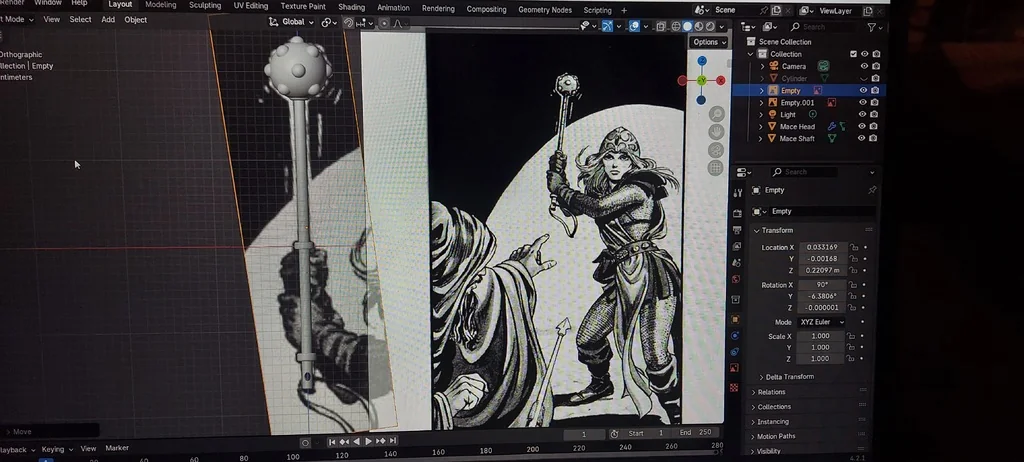Viewport: 1024px width, 462px height.
Task: Click the zoom view magnifier gizmo
Action: (x=716, y=114)
